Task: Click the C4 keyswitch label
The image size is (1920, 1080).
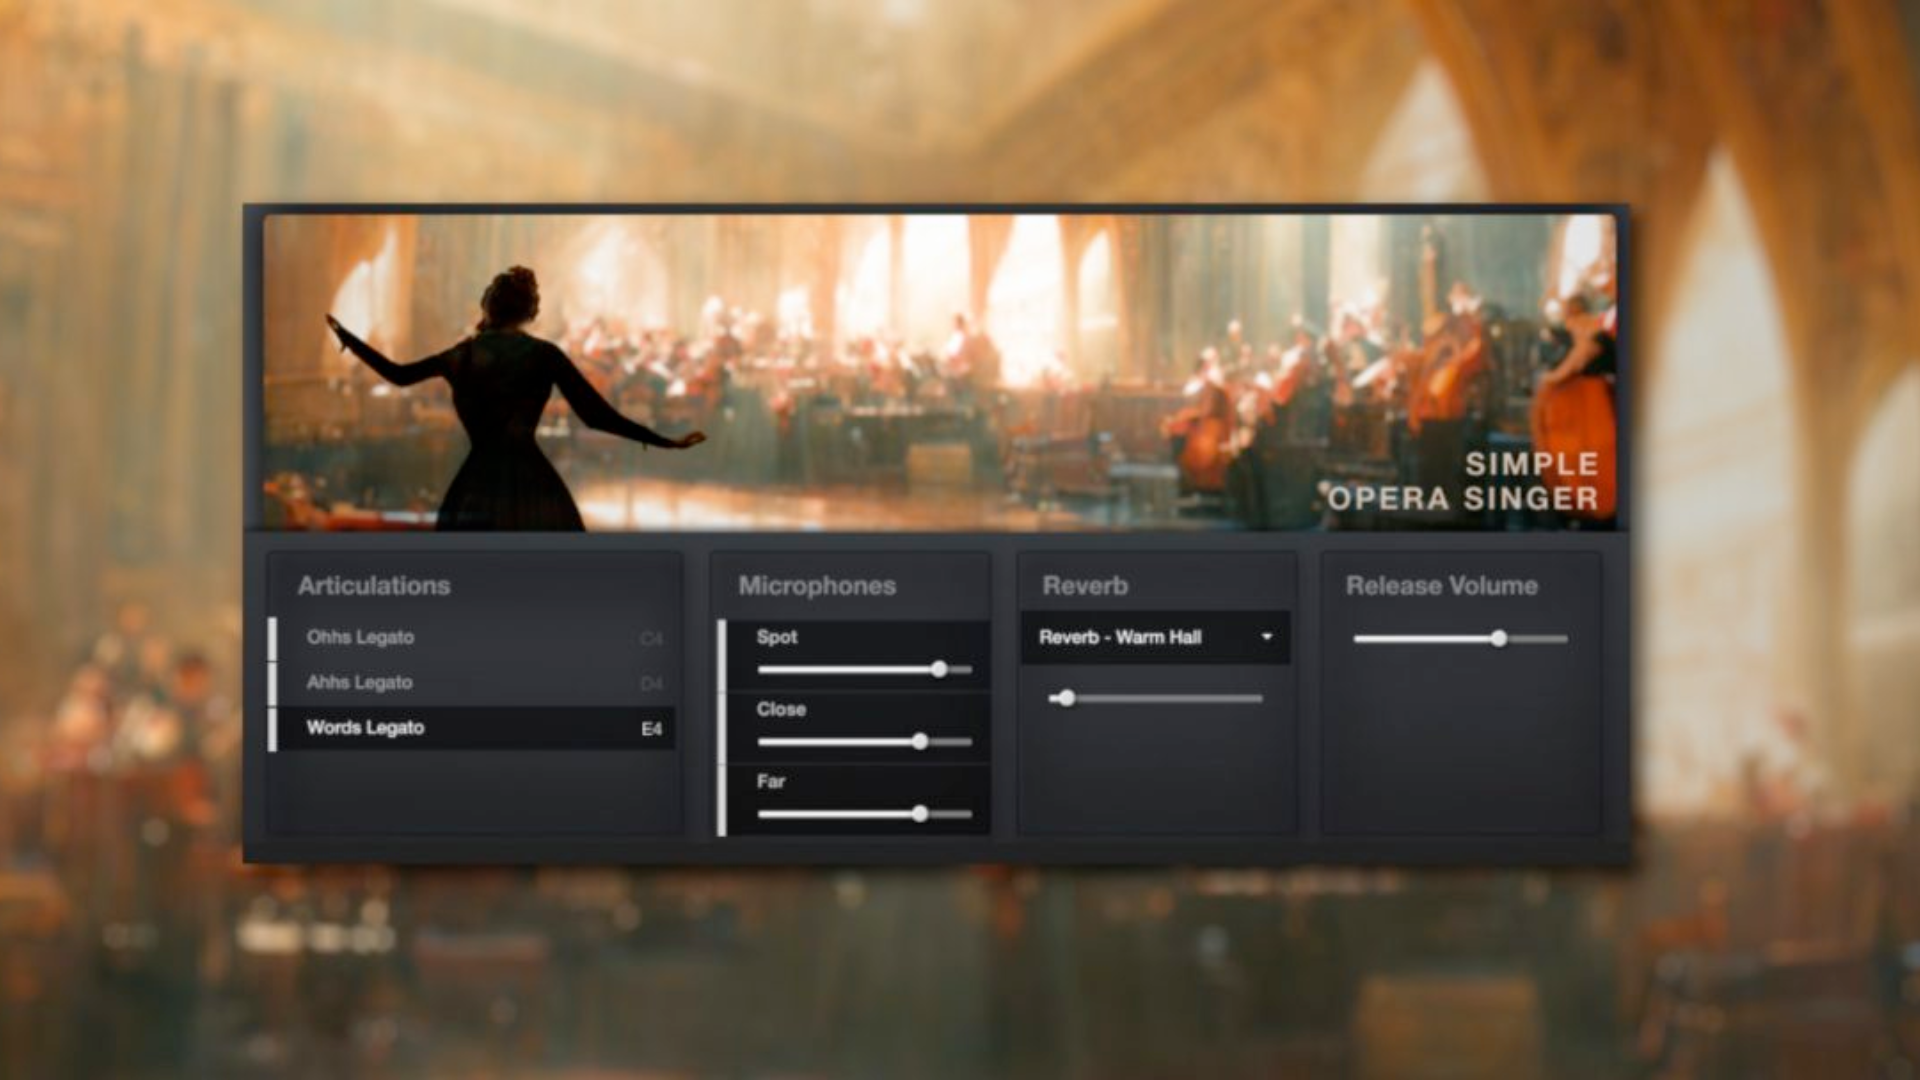Action: (x=651, y=638)
